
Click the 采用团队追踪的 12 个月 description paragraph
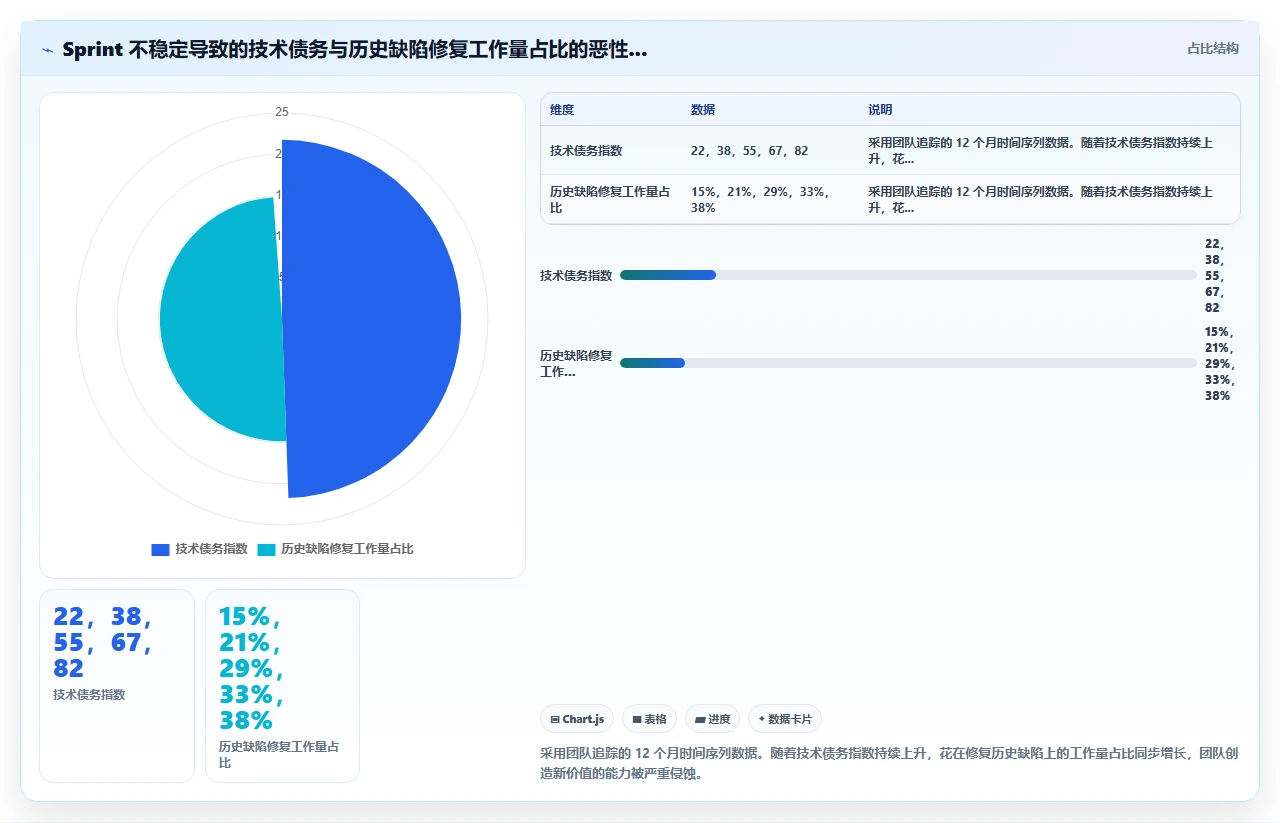[x=889, y=763]
